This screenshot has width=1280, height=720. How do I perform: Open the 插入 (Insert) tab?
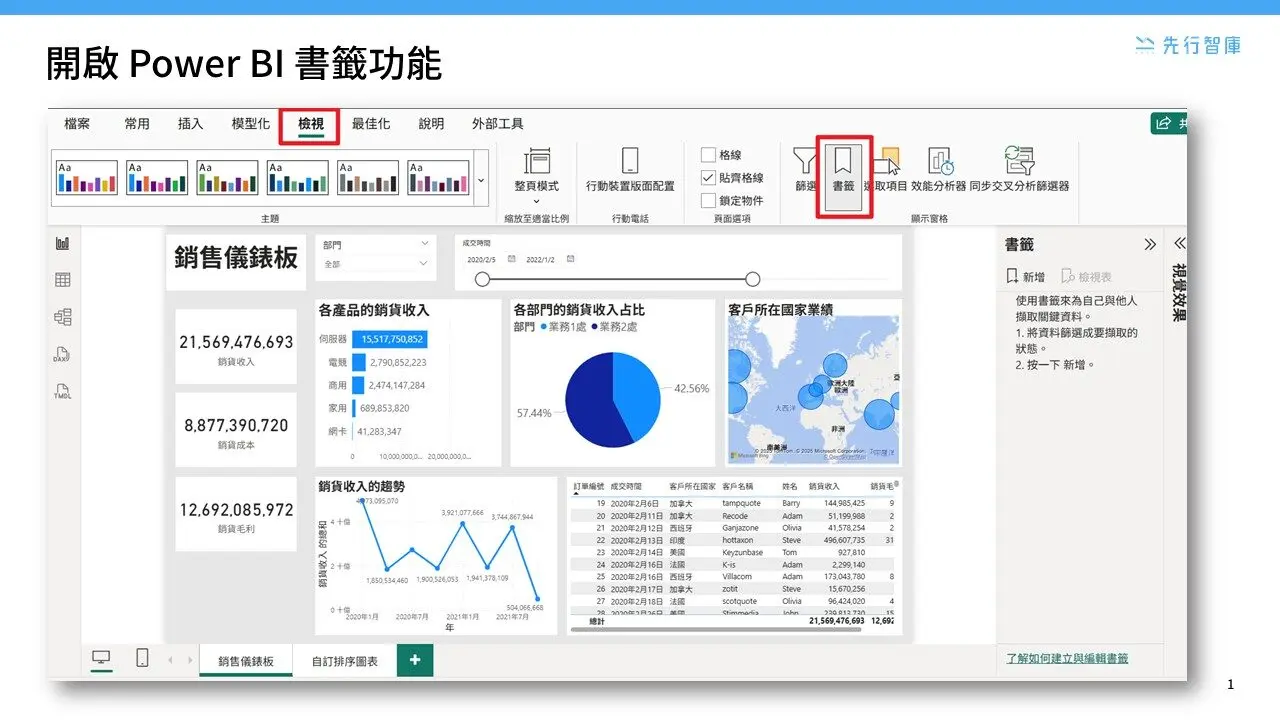pyautogui.click(x=190, y=124)
